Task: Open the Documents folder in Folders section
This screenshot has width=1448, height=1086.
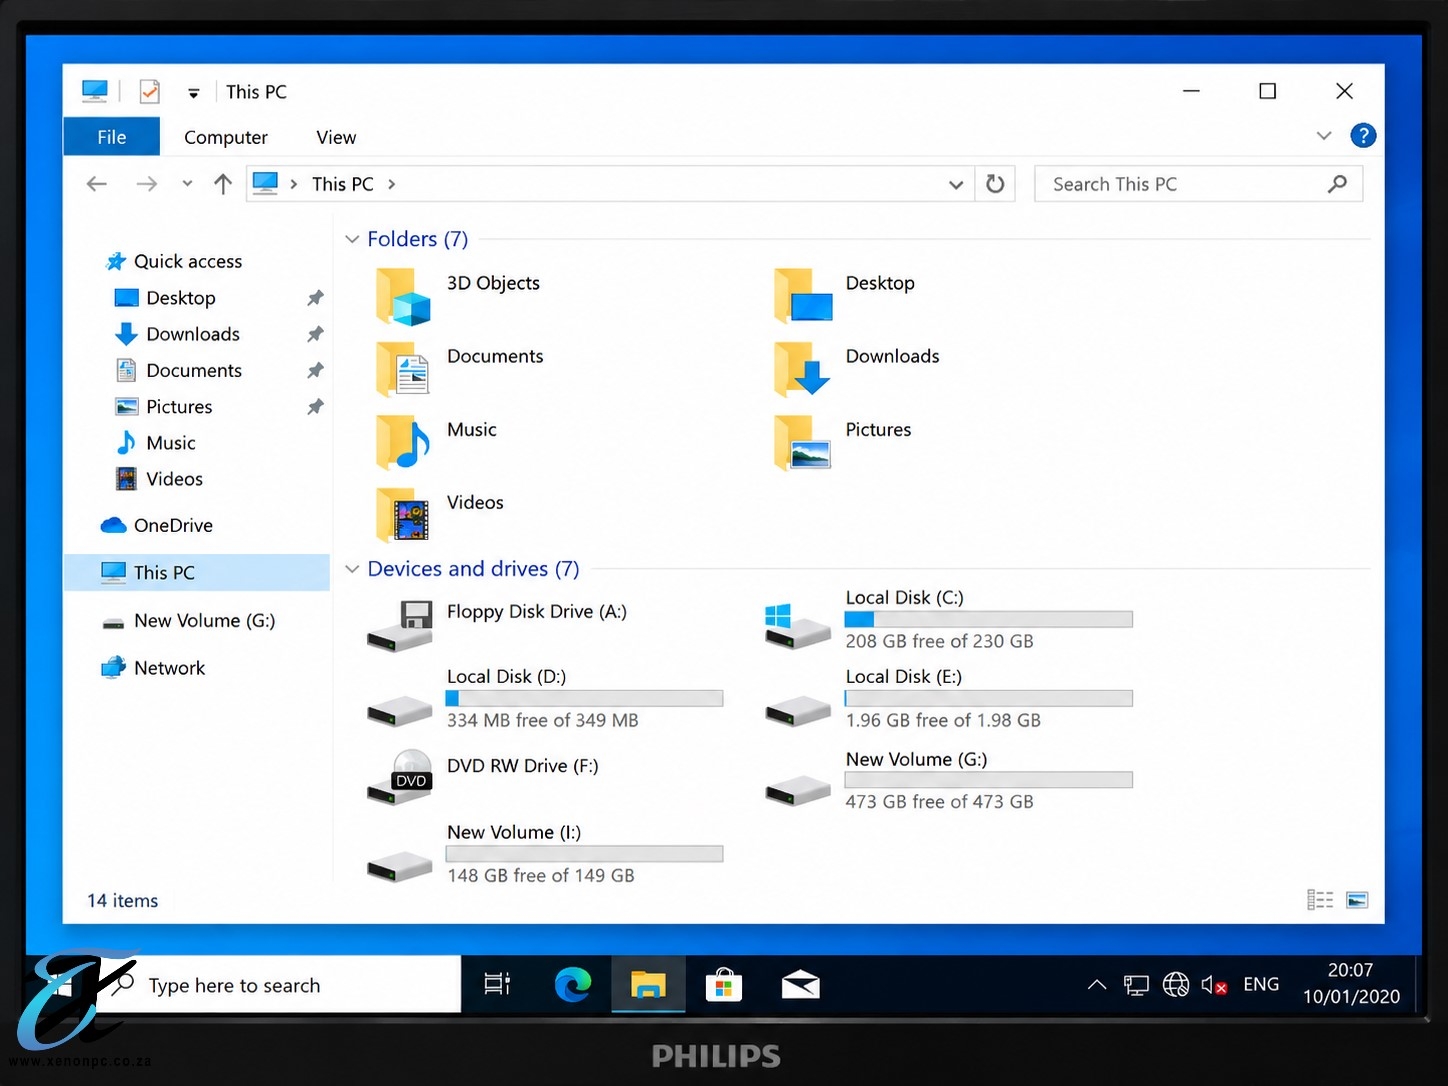Action: [x=403, y=370]
